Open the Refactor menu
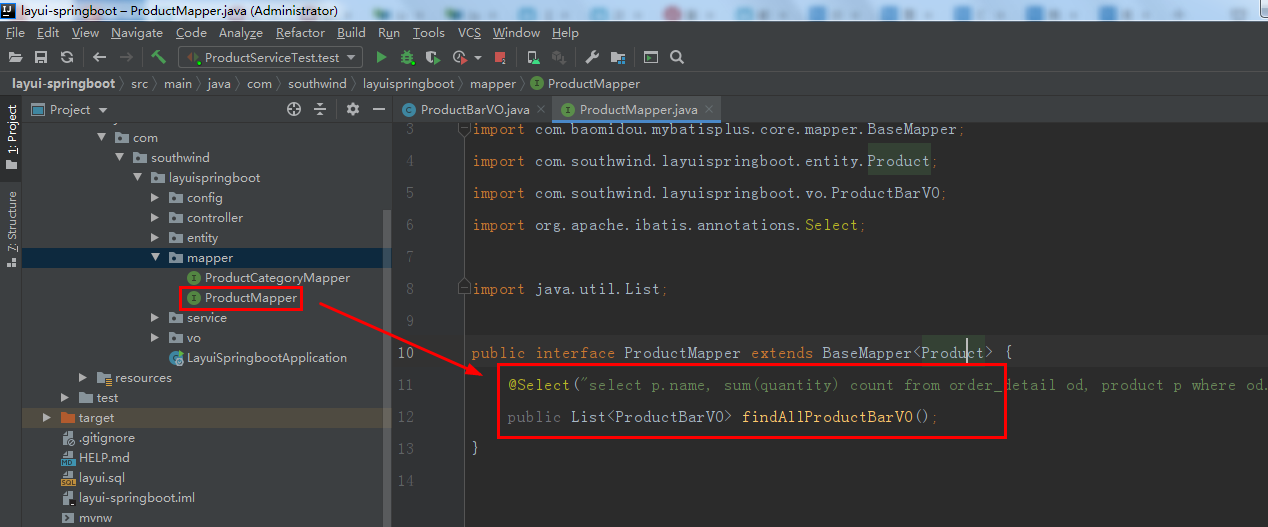Image resolution: width=1268 pixels, height=527 pixels. tap(300, 33)
